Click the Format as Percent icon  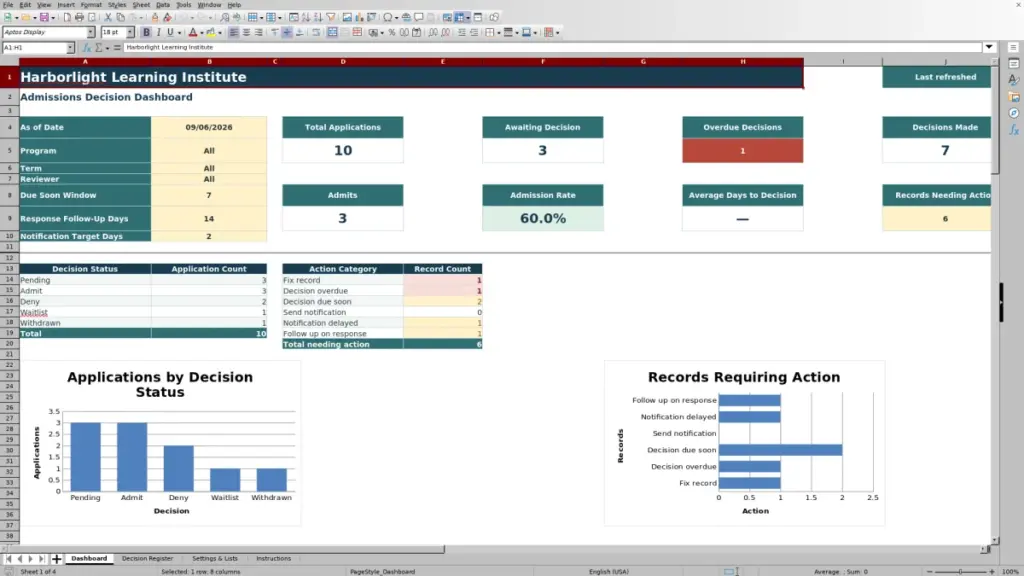(x=392, y=32)
